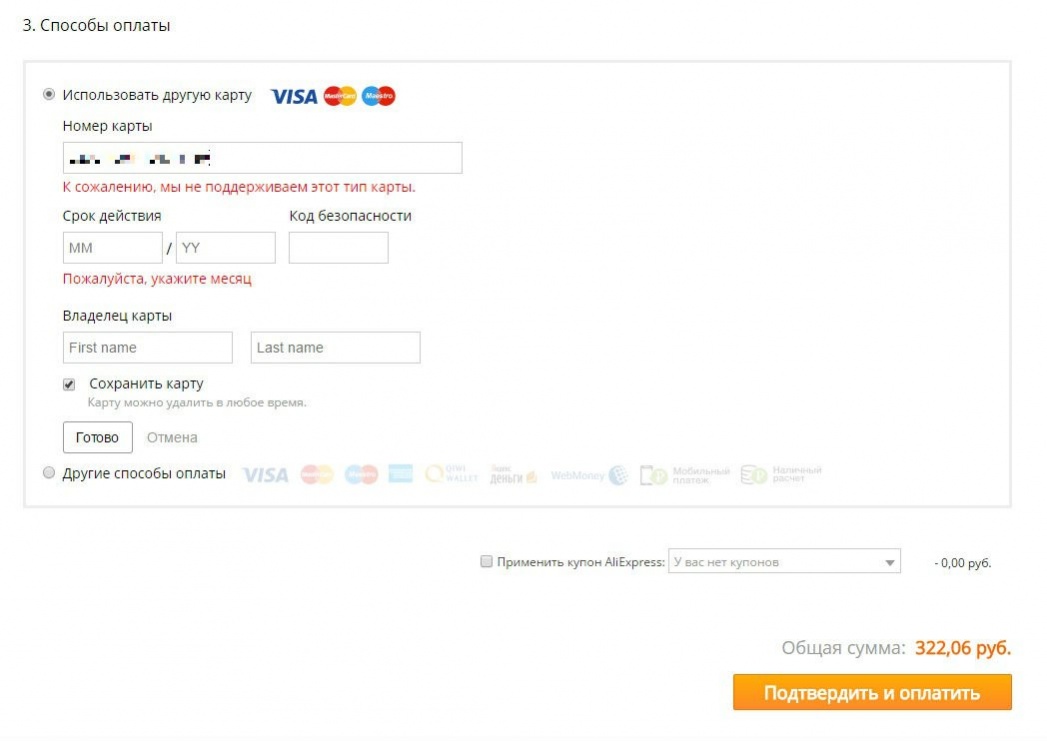Focus the MM expiry month field
The height and width of the screenshot is (741, 1047).
pyautogui.click(x=113, y=248)
